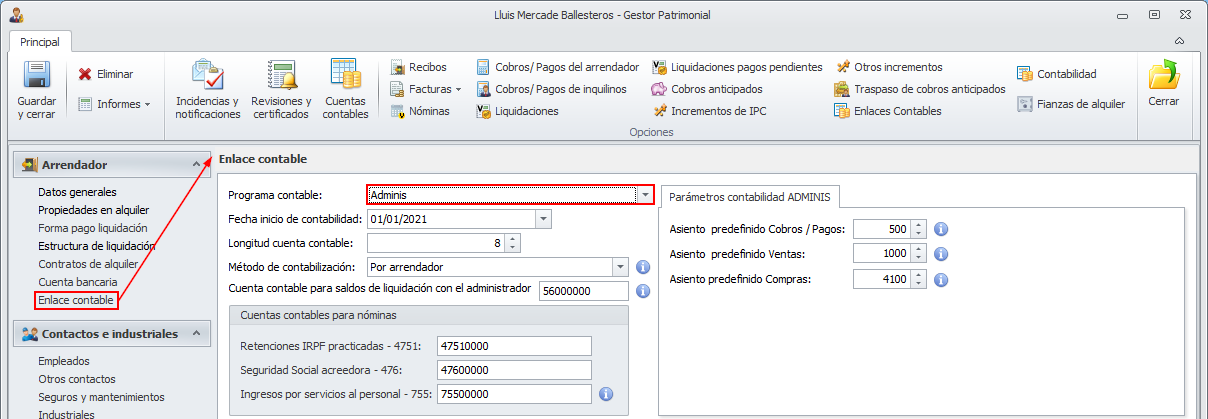
Task: Click Seguridad Social acreedora field
Action: pos(514,370)
